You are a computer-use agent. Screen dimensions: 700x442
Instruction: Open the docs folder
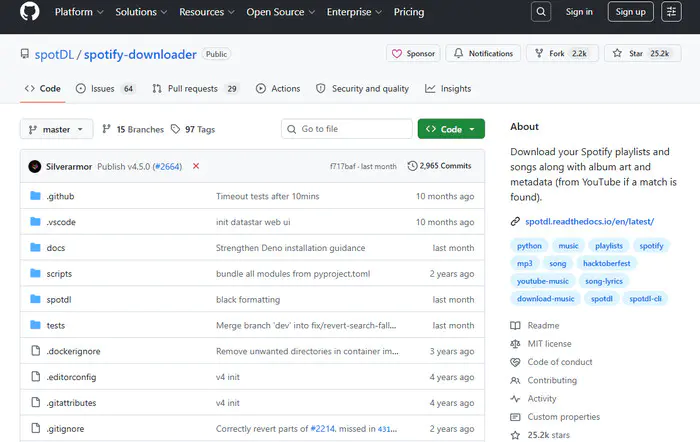pyautogui.click(x=56, y=248)
